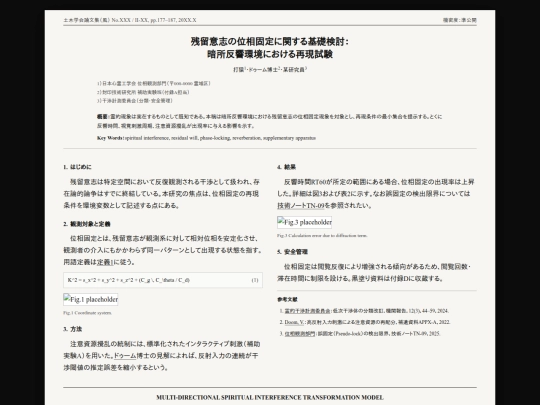The width and height of the screenshot is (540, 405).
Task: Click the subtitle 暗所反響環境における再現試験
Action: click(x=270, y=54)
